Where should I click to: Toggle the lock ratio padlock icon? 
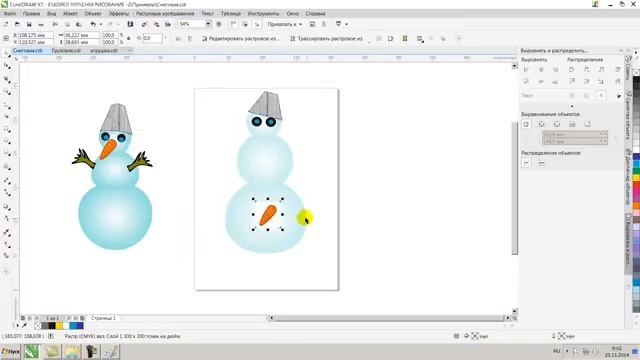click(129, 38)
